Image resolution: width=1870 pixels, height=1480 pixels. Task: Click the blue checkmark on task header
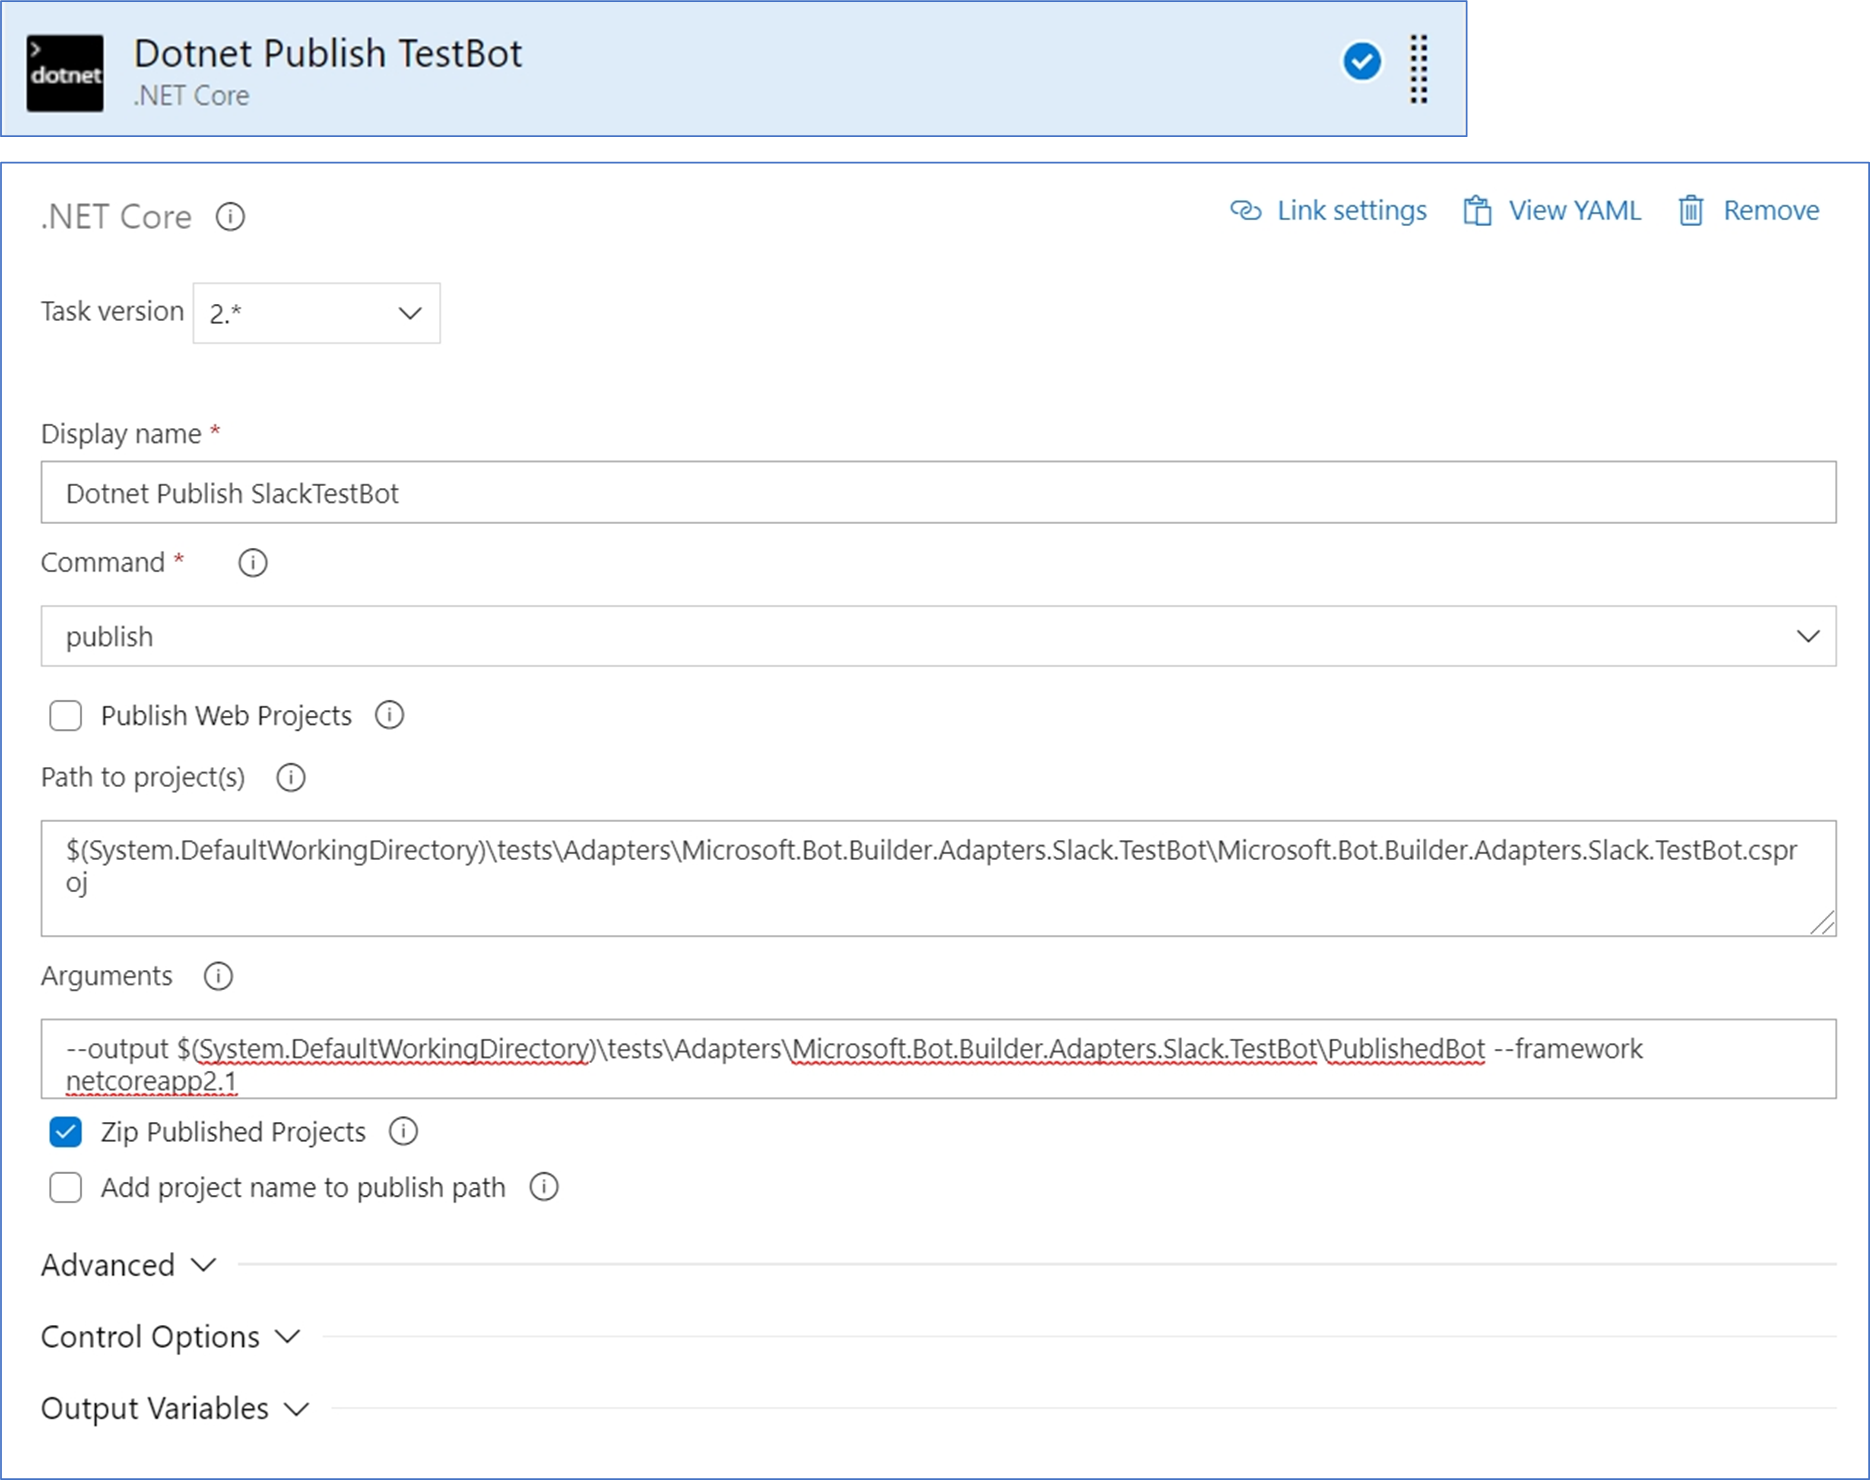(1361, 61)
